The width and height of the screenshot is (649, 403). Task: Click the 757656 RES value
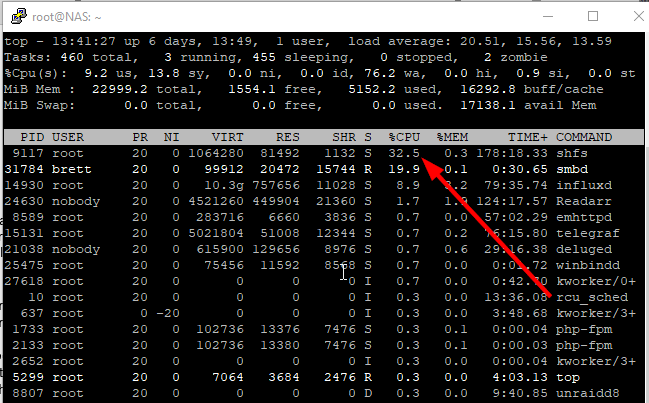[276, 185]
